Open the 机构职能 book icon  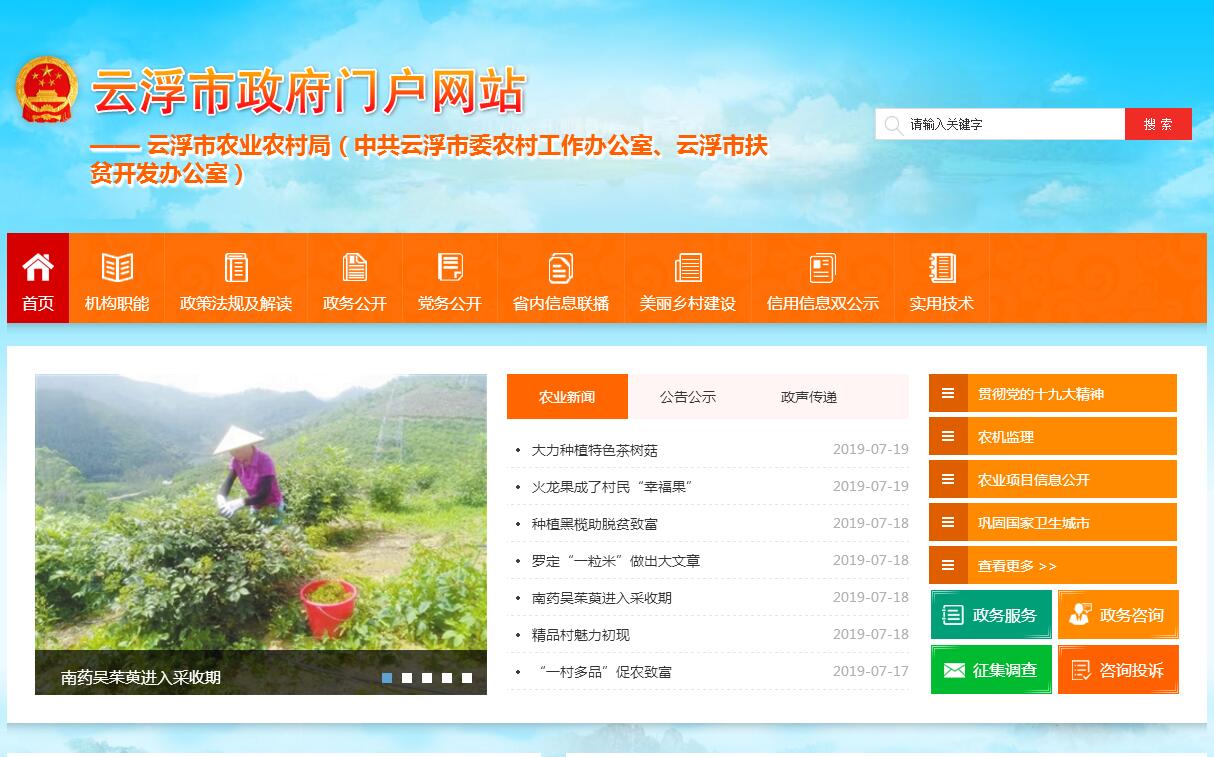(117, 268)
